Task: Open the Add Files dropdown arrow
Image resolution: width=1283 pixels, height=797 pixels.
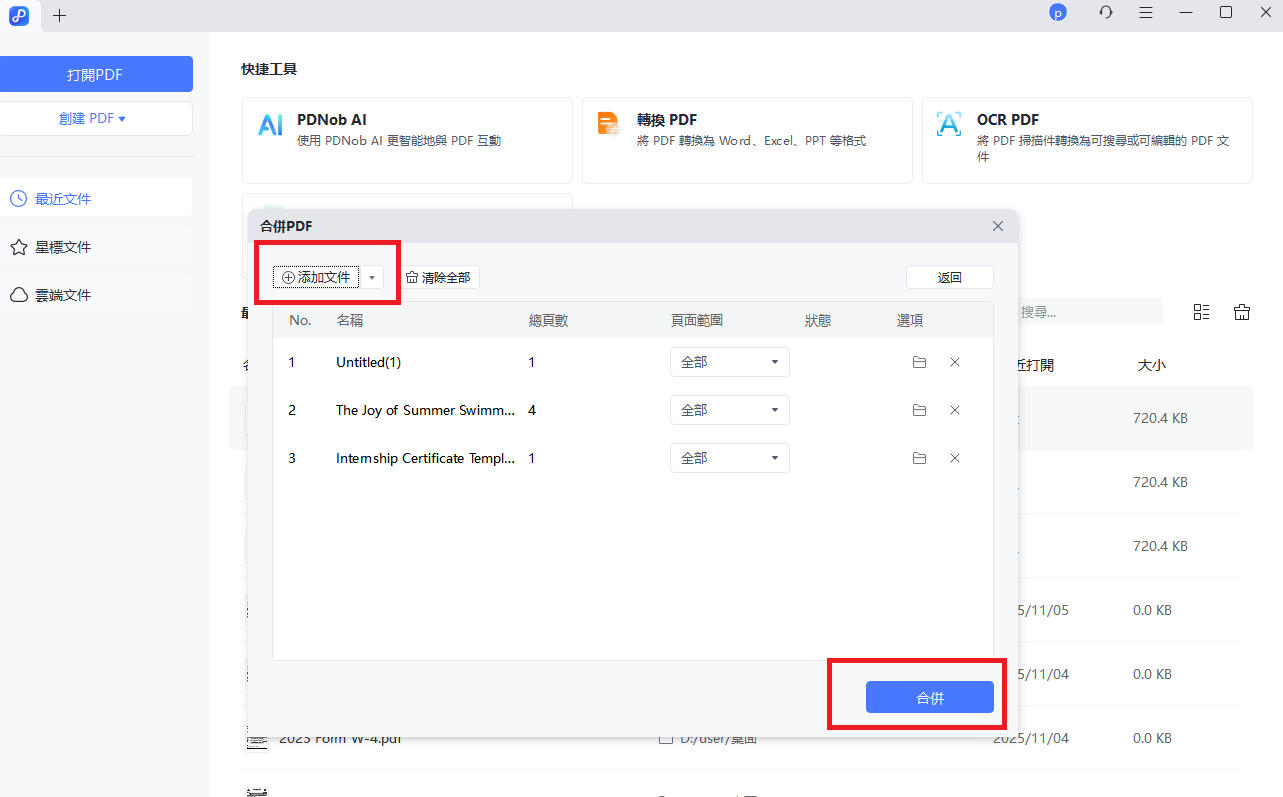Action: 372,278
